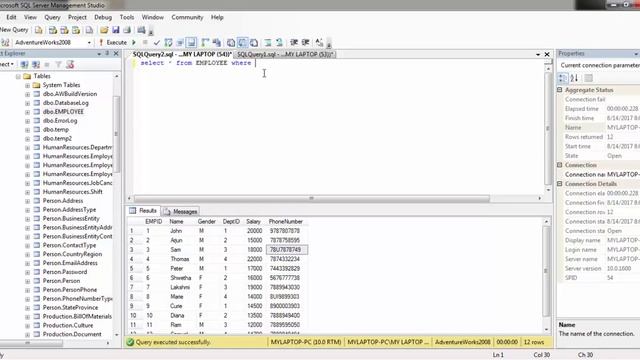Screen dimensions: 640x360
Task: Collapse the Tables folder node
Action: 18,76
